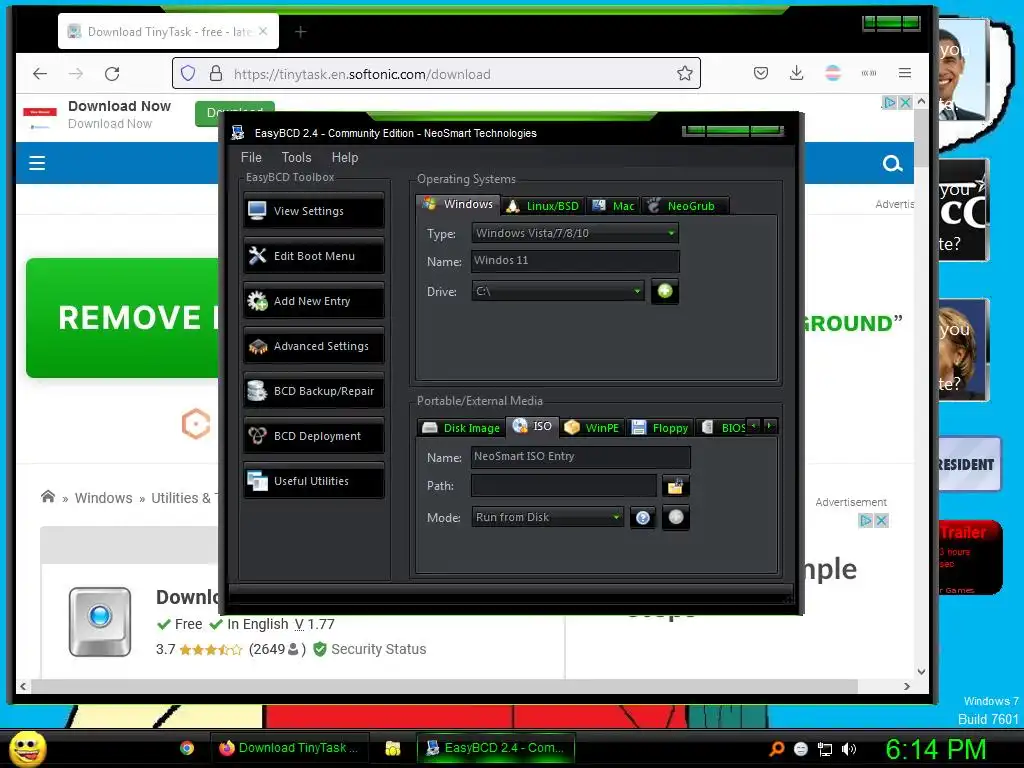
Task: Open Firefox hamburger application menu
Action: (x=904, y=73)
